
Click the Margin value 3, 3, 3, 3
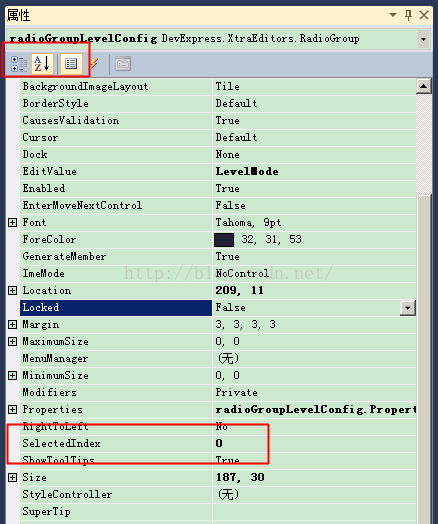[x=246, y=324]
